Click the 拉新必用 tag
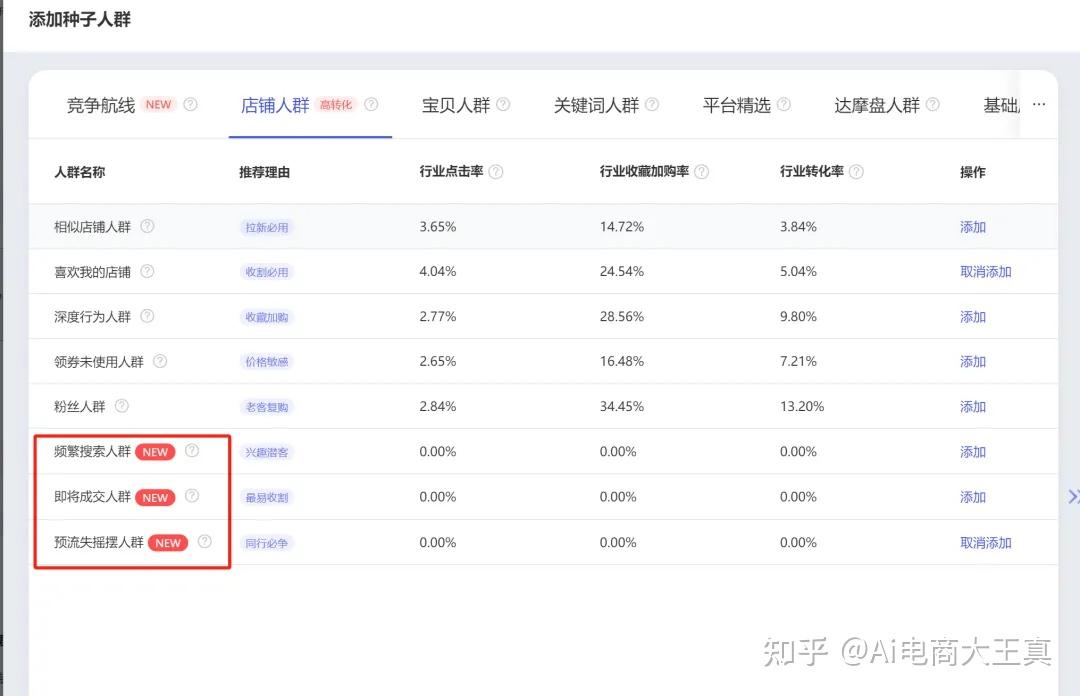The height and width of the screenshot is (696, 1080). click(x=267, y=227)
